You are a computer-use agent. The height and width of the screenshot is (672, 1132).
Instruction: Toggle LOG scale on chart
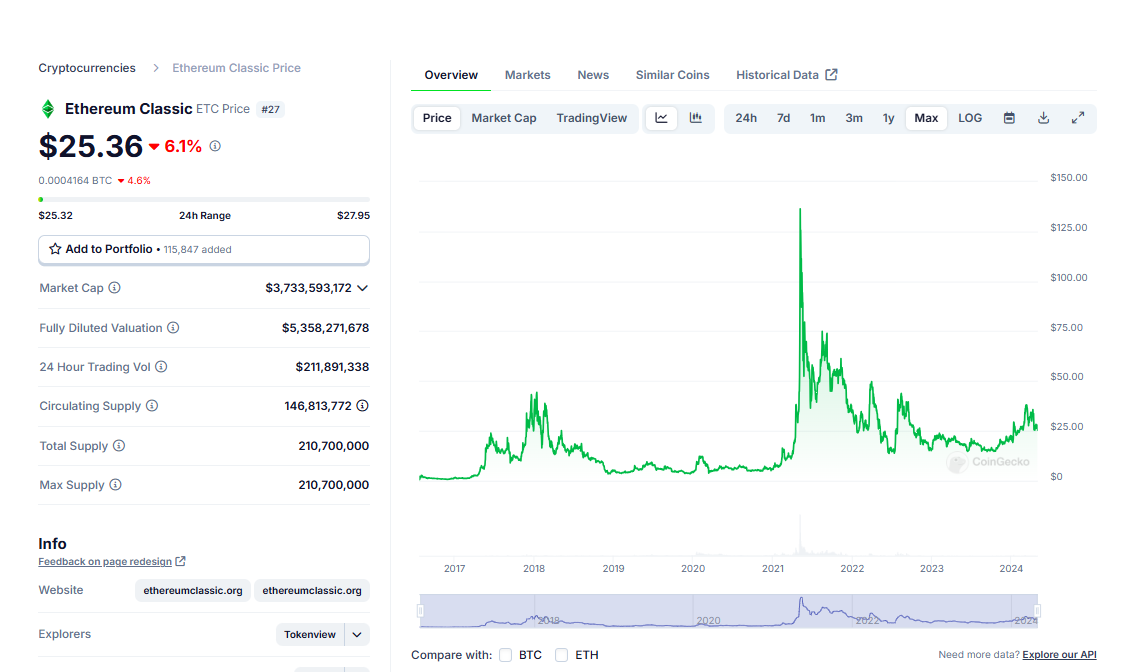(x=970, y=118)
